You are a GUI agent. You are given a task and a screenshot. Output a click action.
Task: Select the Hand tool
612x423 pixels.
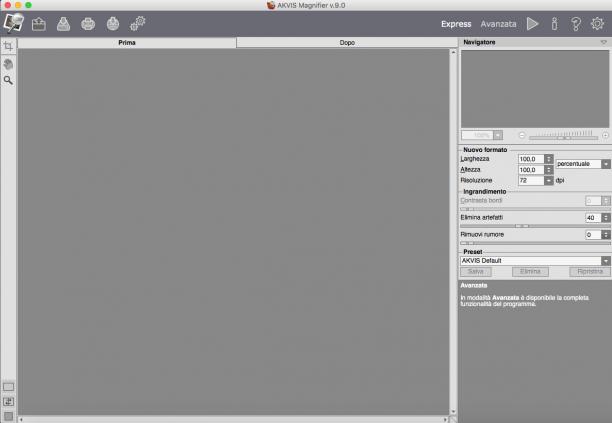tap(8, 64)
